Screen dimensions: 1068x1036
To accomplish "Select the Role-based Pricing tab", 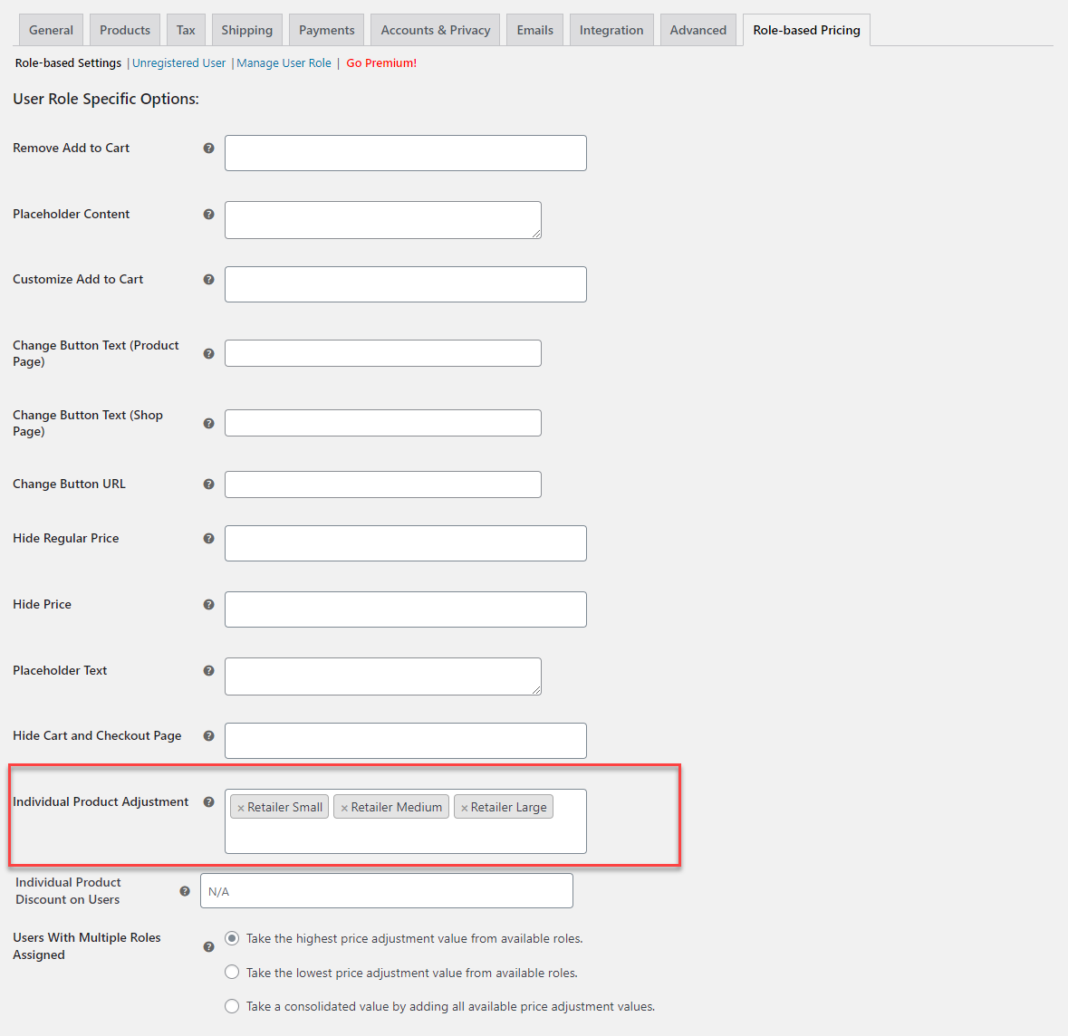I will (x=806, y=30).
